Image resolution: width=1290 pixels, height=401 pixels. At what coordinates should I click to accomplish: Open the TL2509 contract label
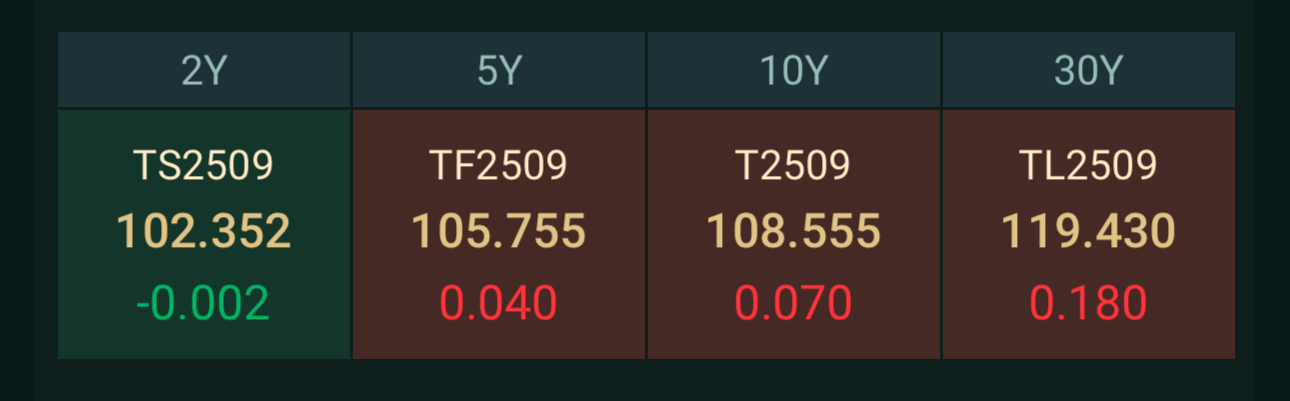pyautogui.click(x=1089, y=166)
